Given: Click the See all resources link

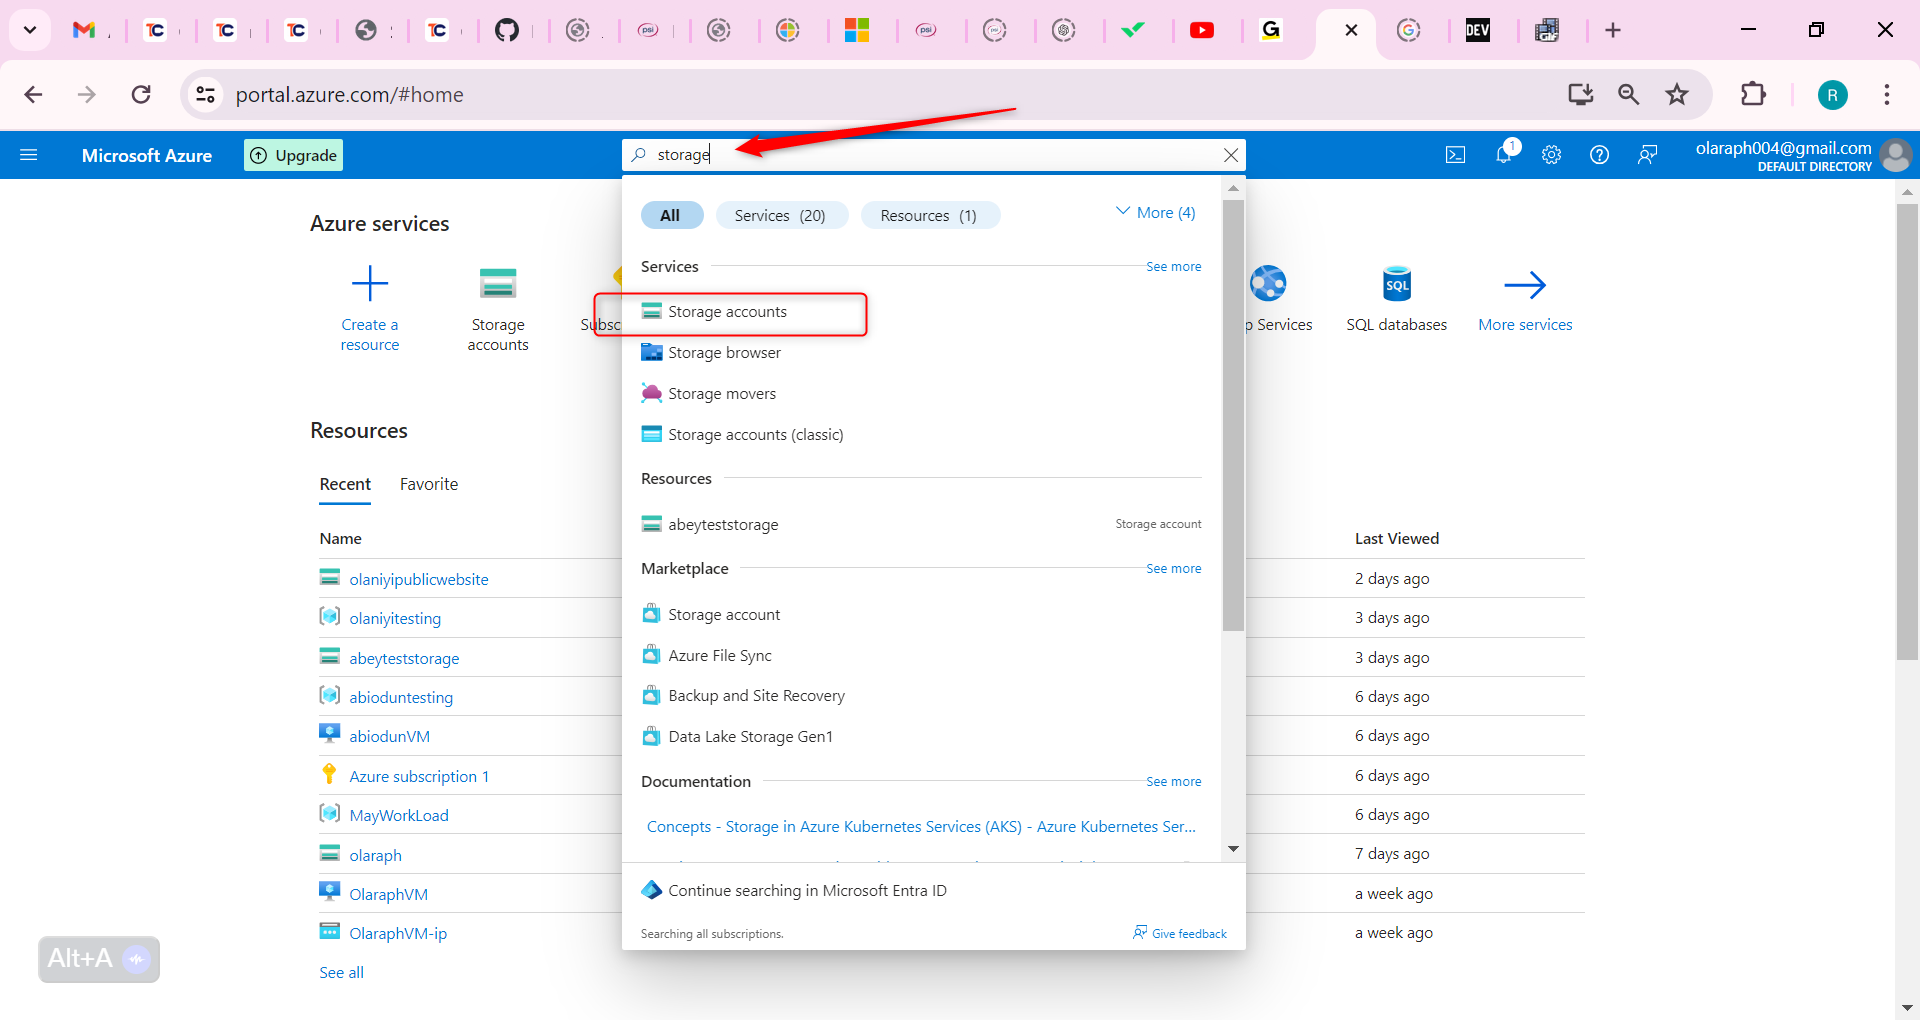Looking at the screenshot, I should tap(340, 971).
